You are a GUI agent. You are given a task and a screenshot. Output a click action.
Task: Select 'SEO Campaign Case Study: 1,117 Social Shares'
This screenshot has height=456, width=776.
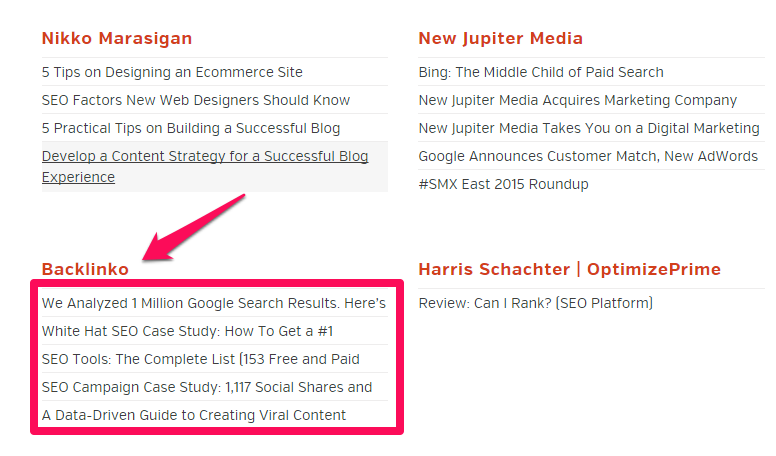pyautogui.click(x=207, y=387)
